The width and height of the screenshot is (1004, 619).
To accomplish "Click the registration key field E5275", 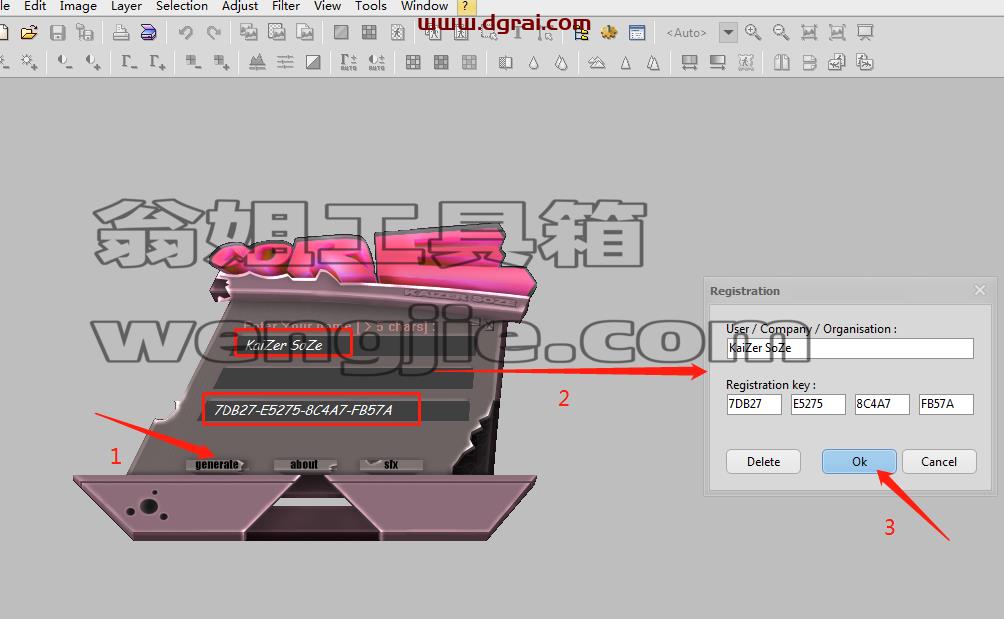I will pyautogui.click(x=818, y=404).
